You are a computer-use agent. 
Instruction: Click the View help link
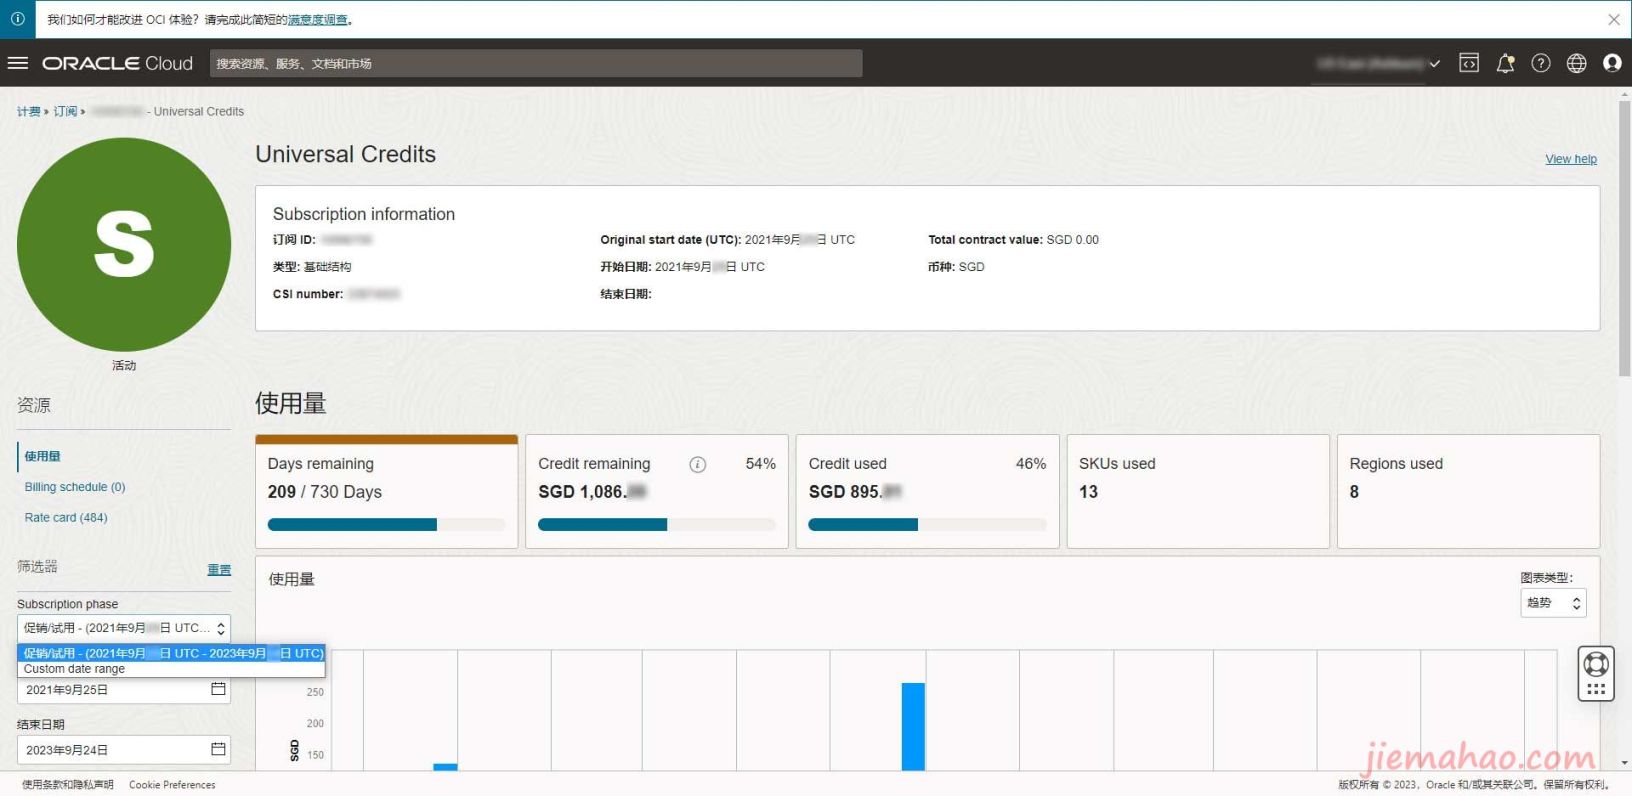(1571, 159)
